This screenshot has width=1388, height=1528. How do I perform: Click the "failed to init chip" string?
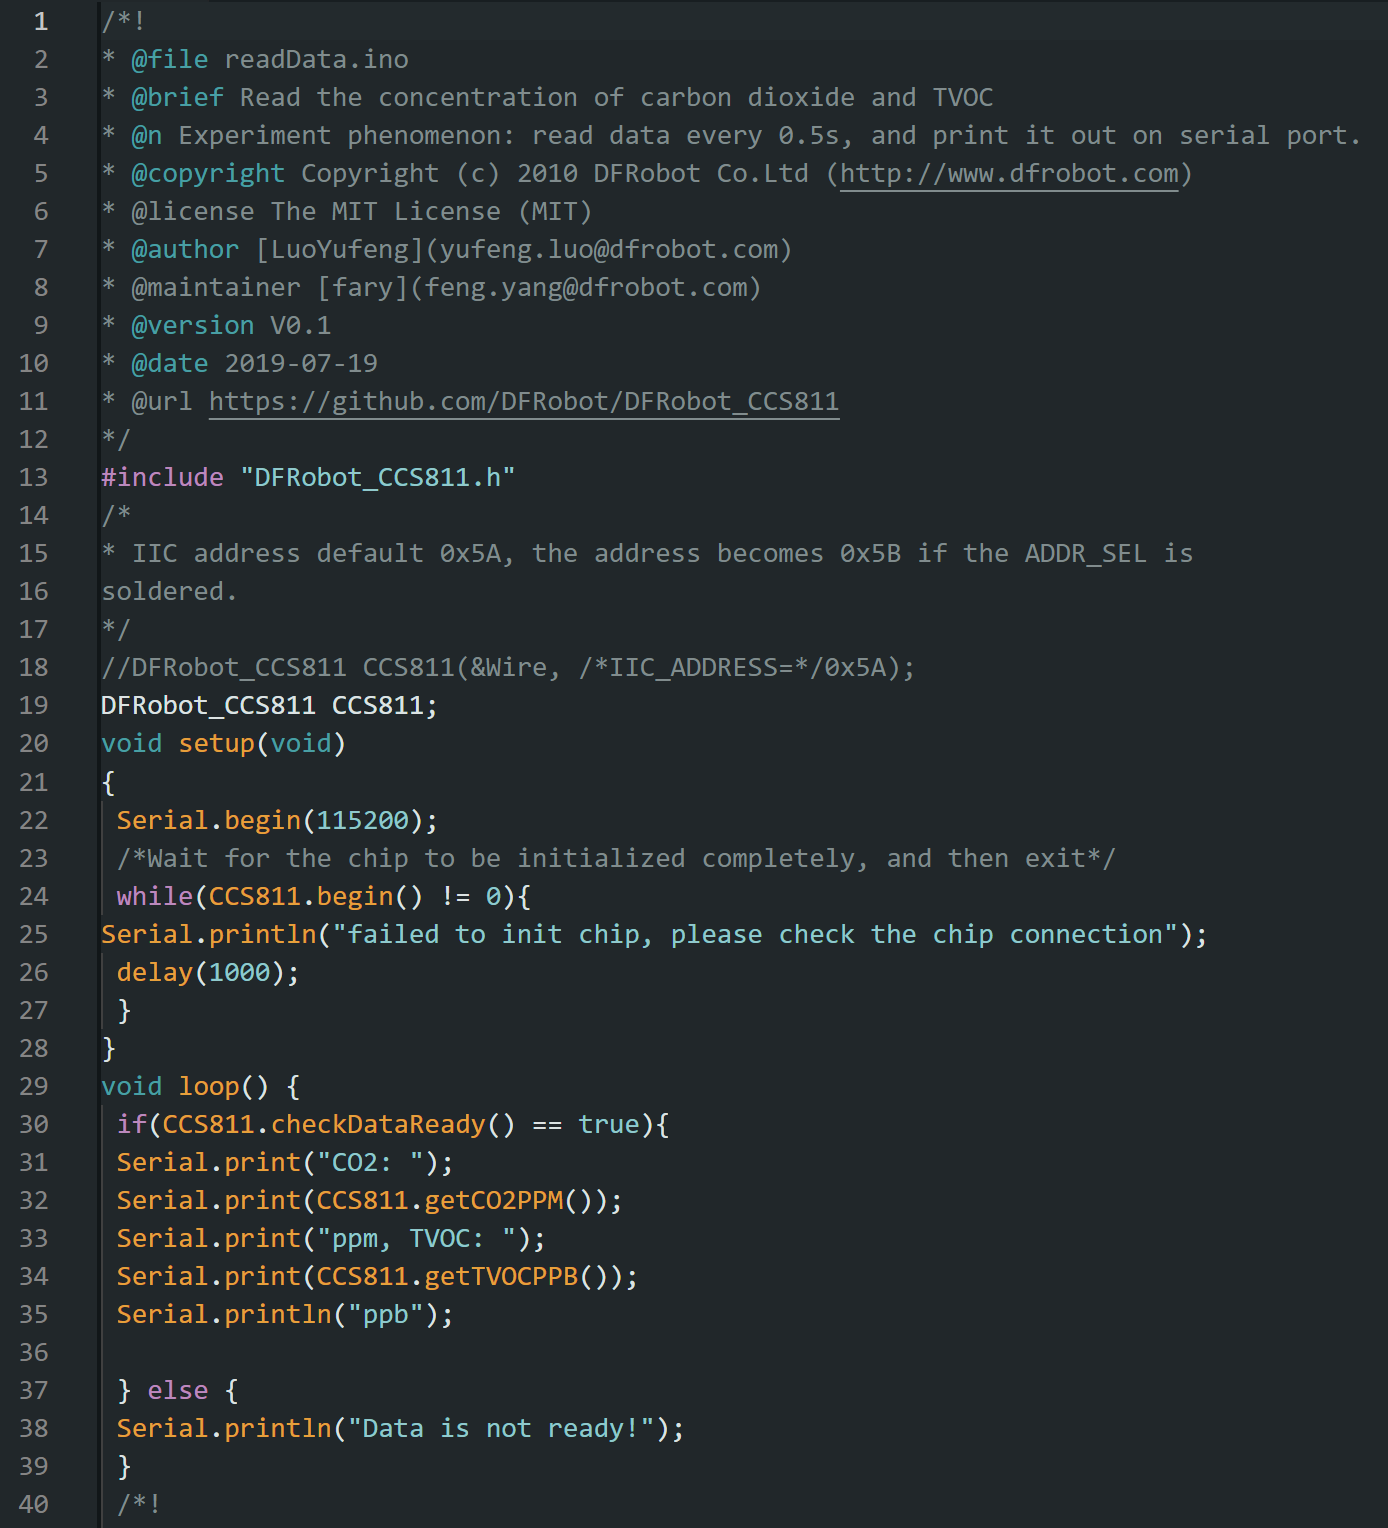[x=755, y=934]
